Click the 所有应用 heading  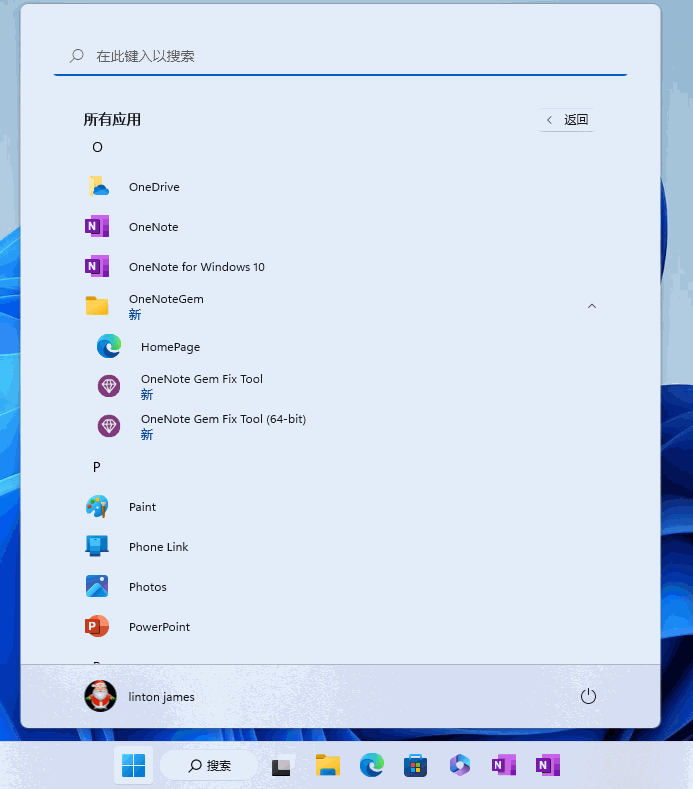112,120
